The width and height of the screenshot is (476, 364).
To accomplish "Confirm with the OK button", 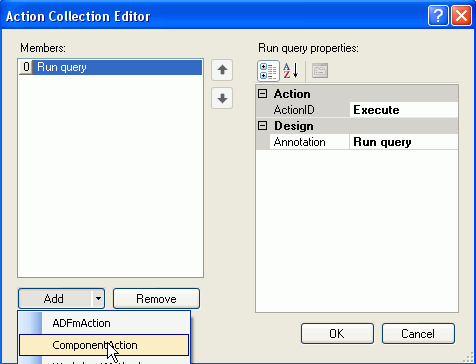I will click(337, 333).
